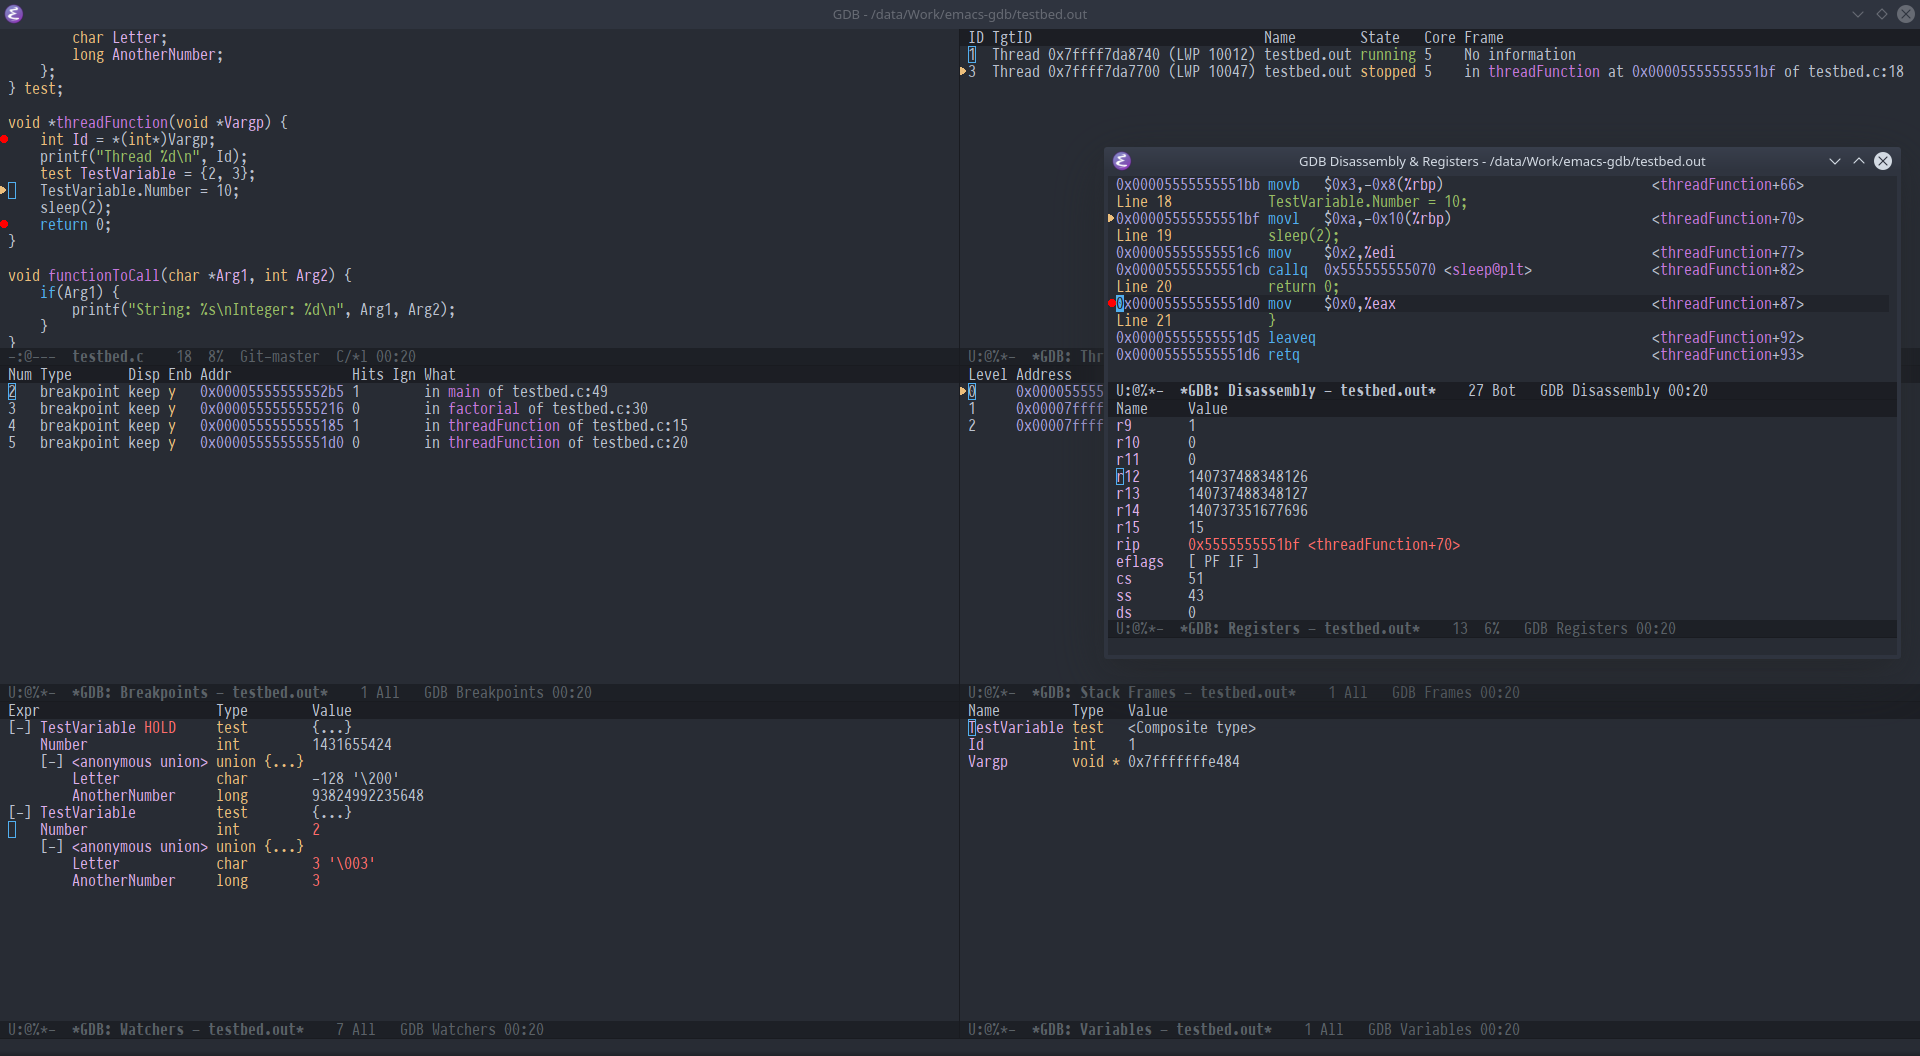Select 'Vargp' variable in Variables panel
Screen dimensions: 1920x1056
[x=988, y=762]
